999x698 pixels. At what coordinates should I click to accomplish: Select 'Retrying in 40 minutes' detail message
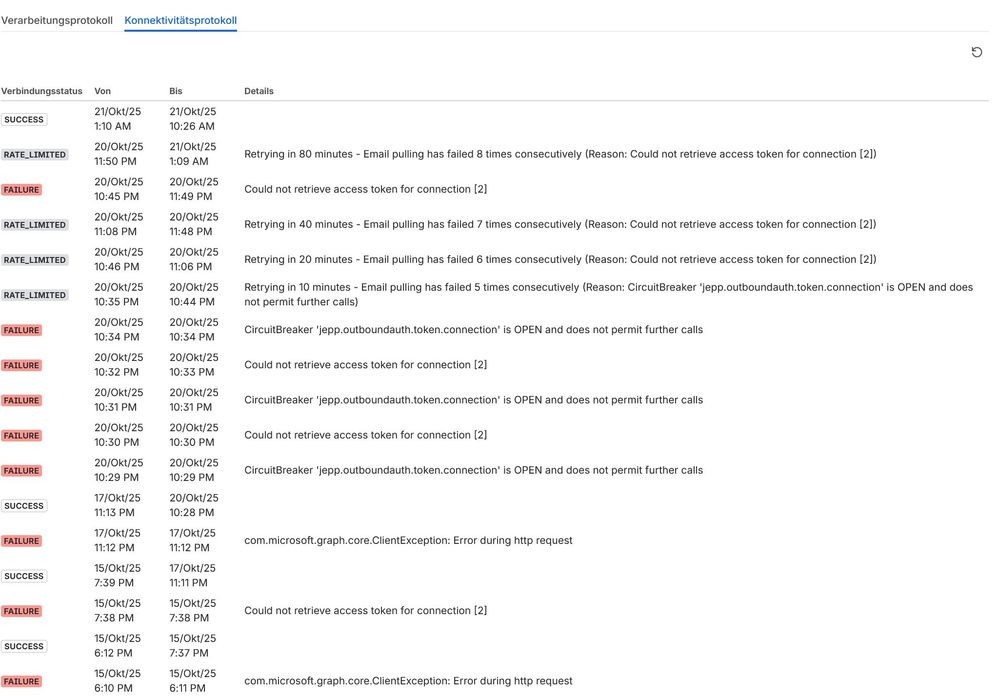(x=560, y=224)
